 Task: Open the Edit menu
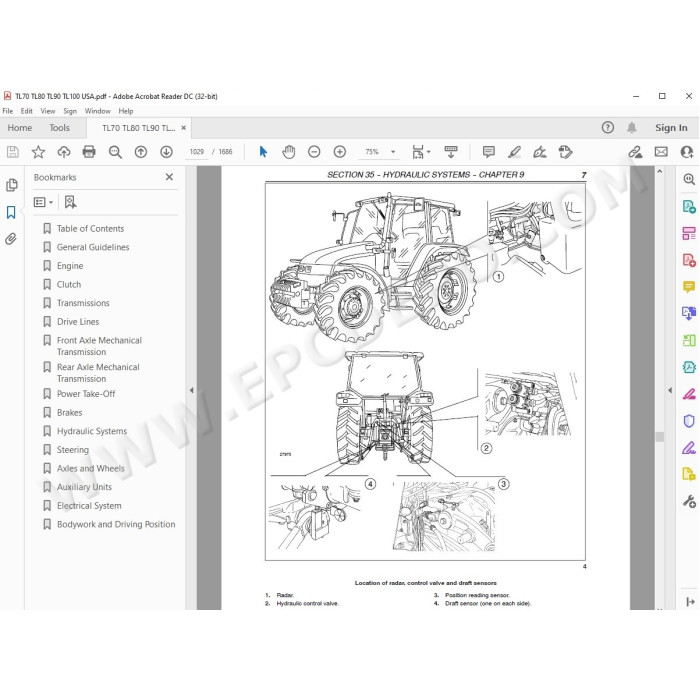pyautogui.click(x=26, y=111)
